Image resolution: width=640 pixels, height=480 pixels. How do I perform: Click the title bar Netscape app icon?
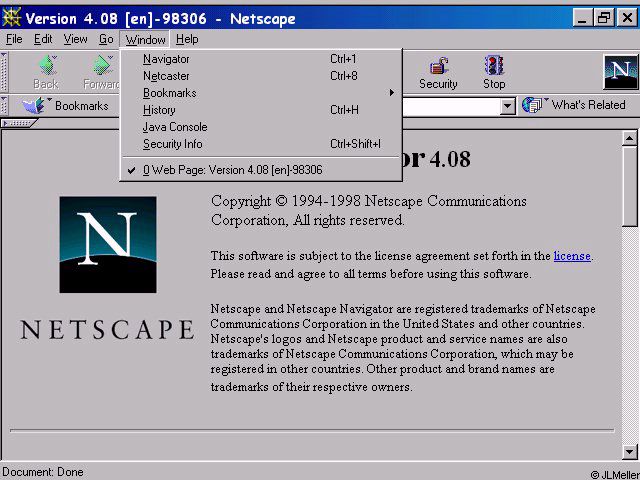(x=11, y=18)
